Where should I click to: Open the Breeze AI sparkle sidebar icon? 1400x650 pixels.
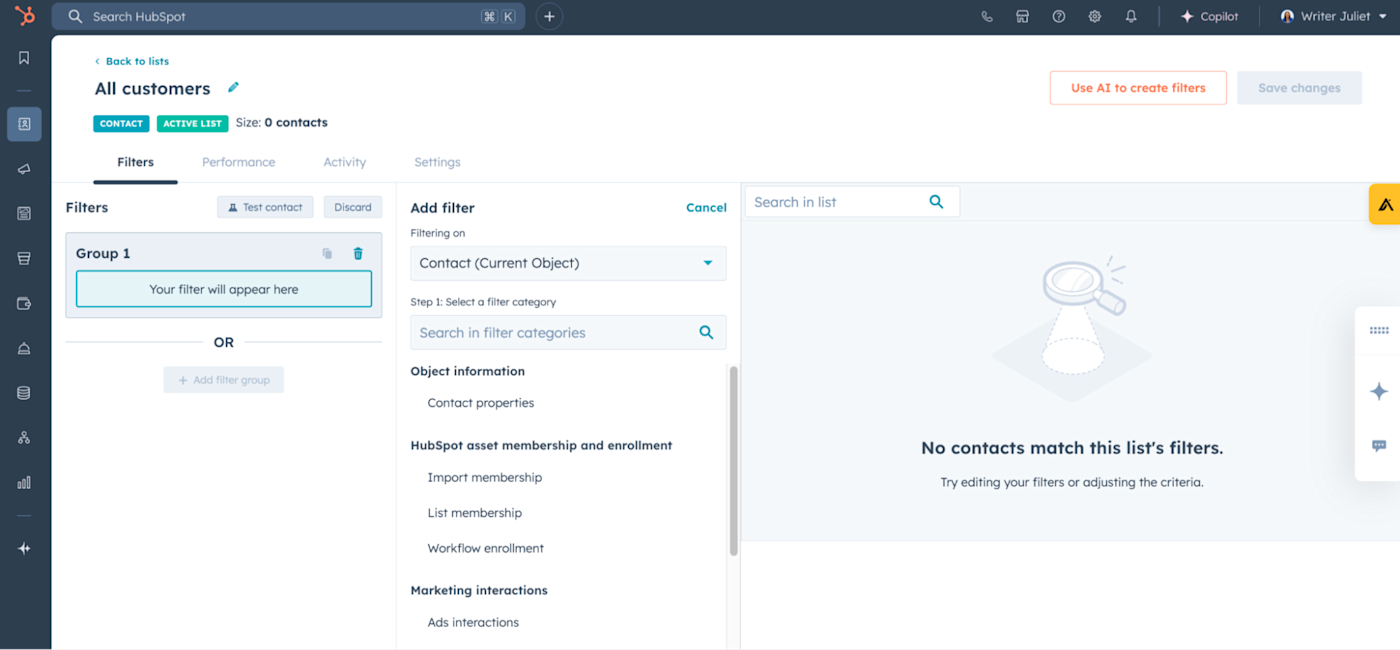[24, 549]
